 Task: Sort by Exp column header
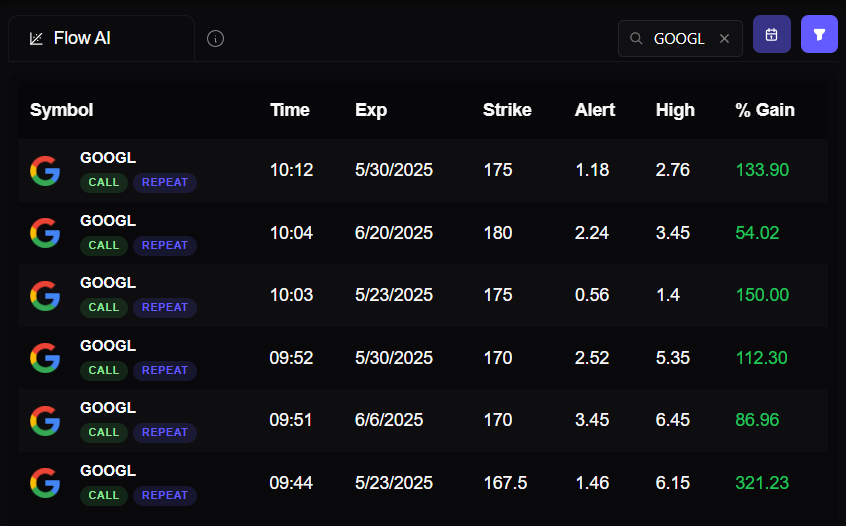click(371, 110)
